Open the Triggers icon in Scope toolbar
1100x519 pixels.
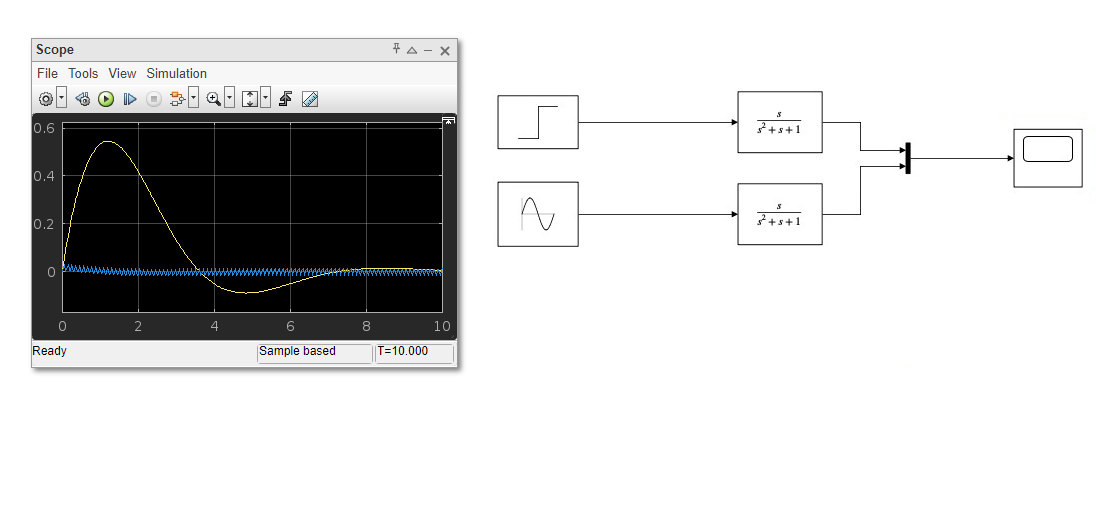point(285,99)
